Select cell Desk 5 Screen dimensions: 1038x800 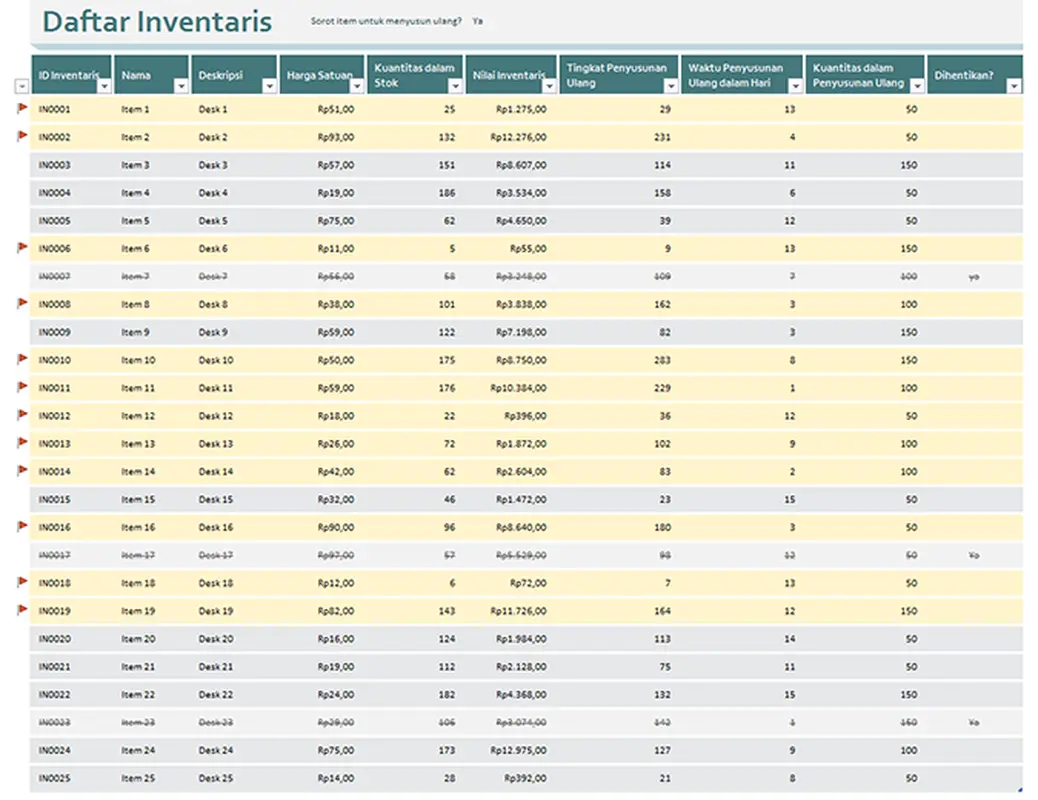213,221
